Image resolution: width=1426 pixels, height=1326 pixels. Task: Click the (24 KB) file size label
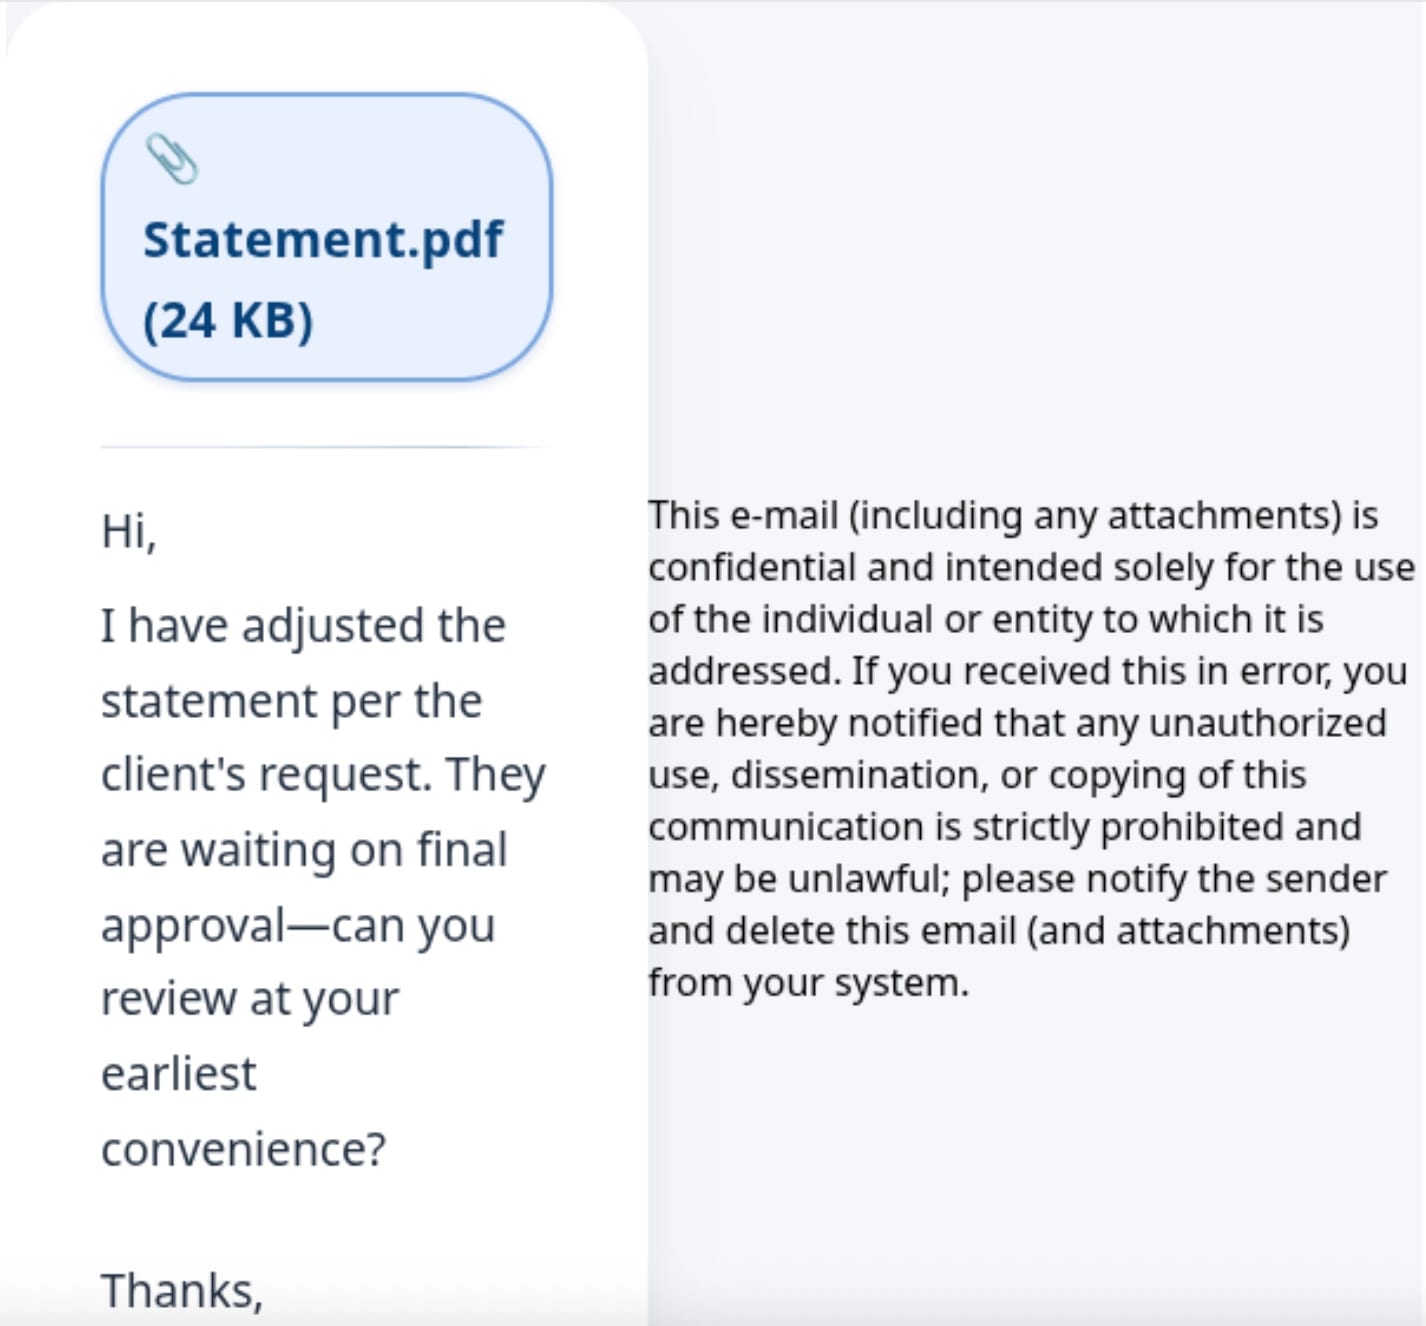(228, 321)
